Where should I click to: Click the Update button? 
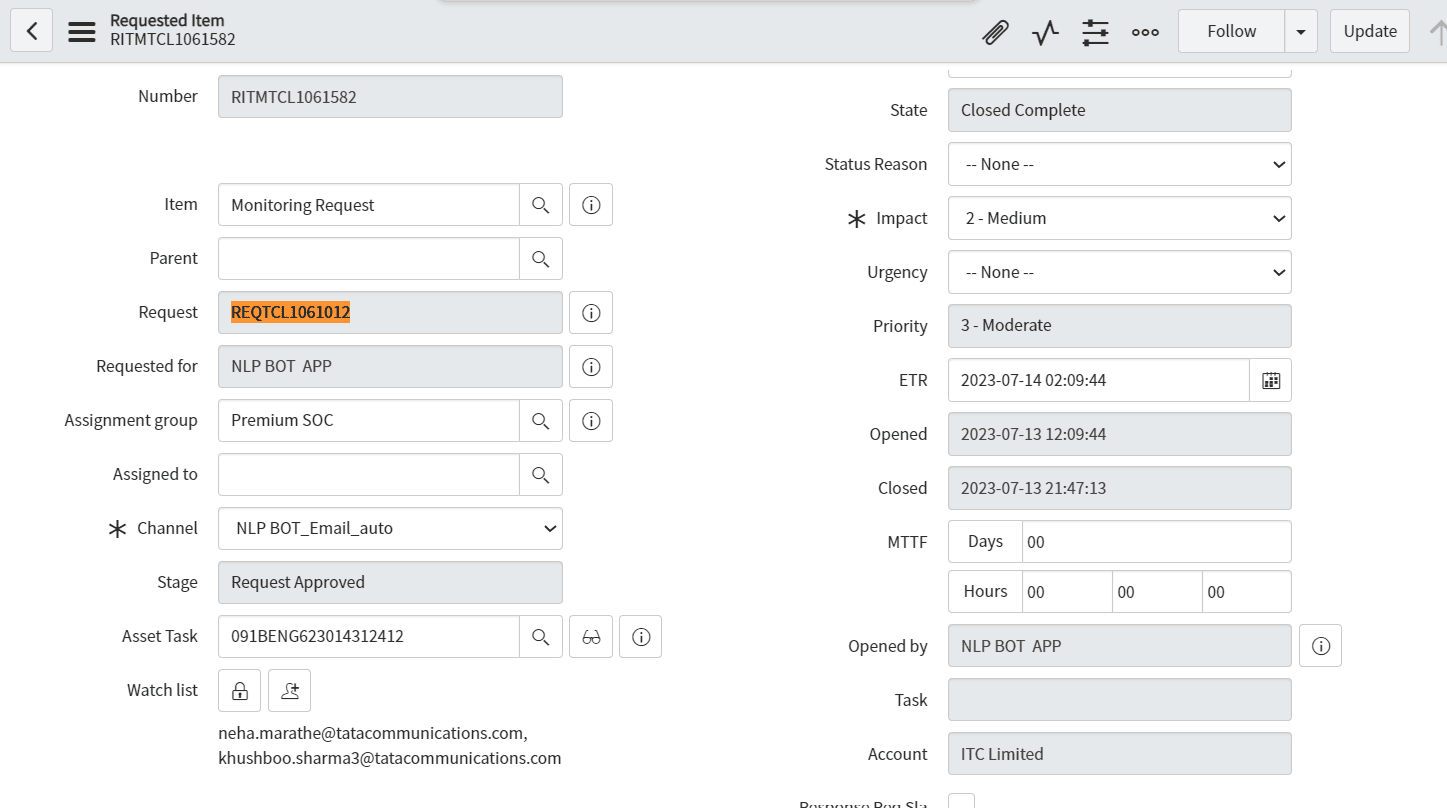[x=1369, y=31]
